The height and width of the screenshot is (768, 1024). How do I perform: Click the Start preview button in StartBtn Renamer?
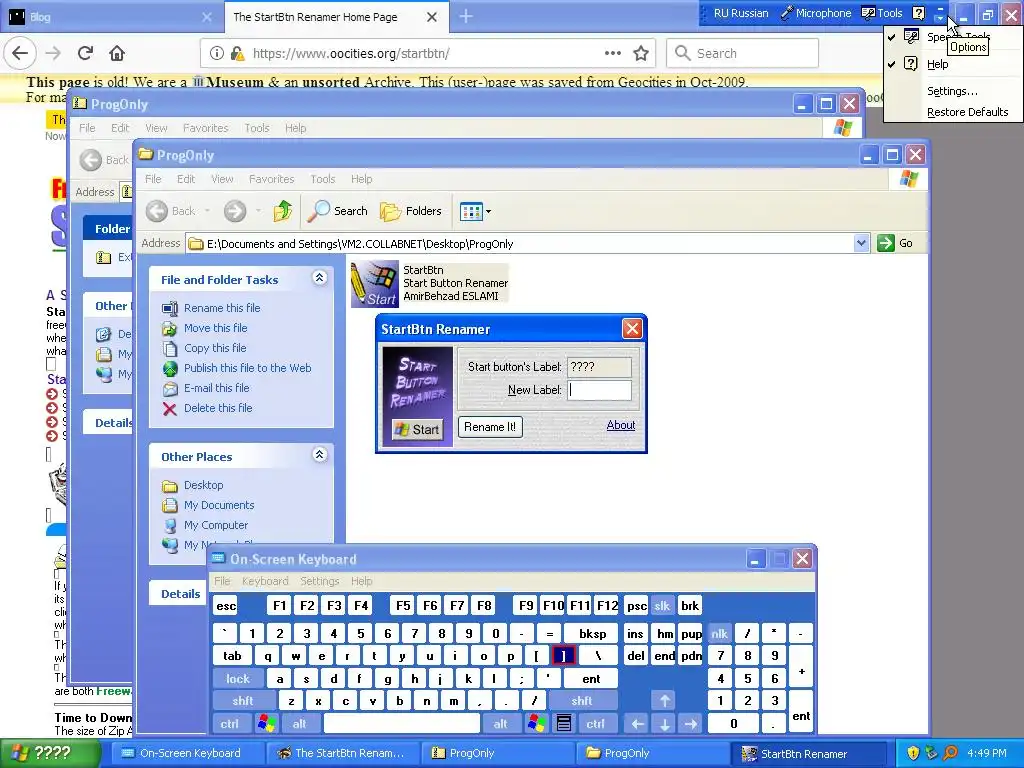pos(417,429)
